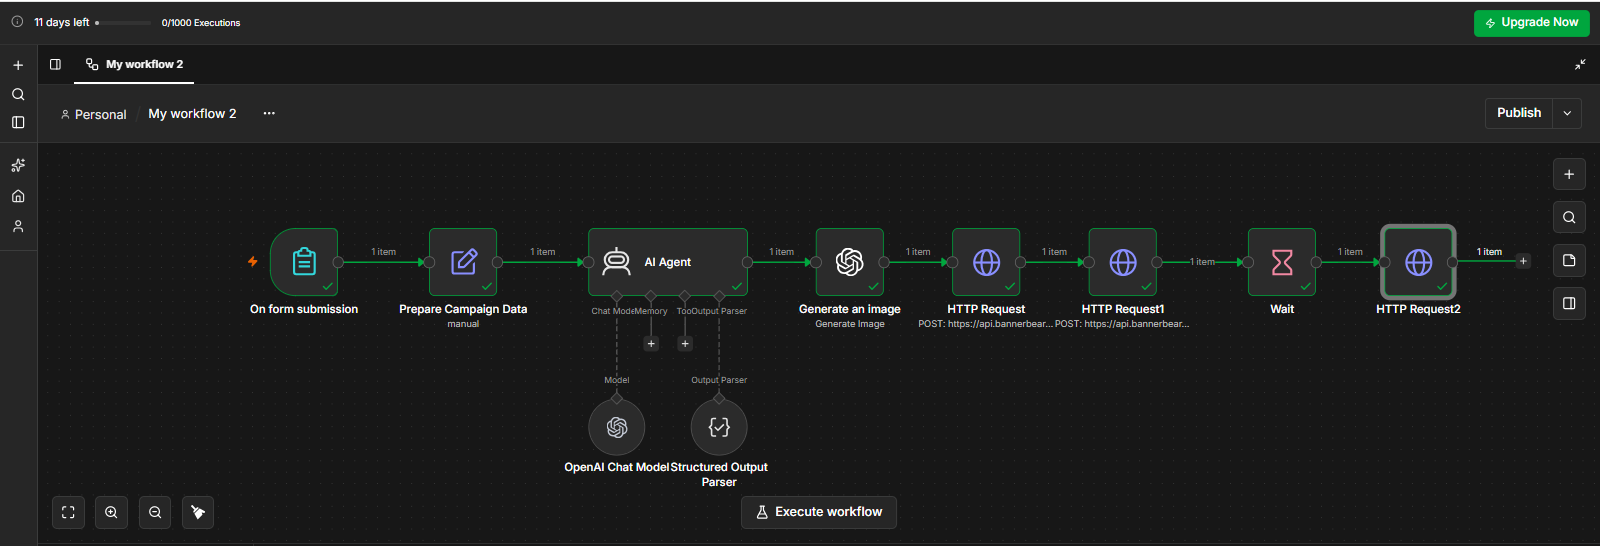Viewport: 1600px width, 546px height.
Task: Tidy up the workflow with the broom icon
Action: click(x=198, y=512)
